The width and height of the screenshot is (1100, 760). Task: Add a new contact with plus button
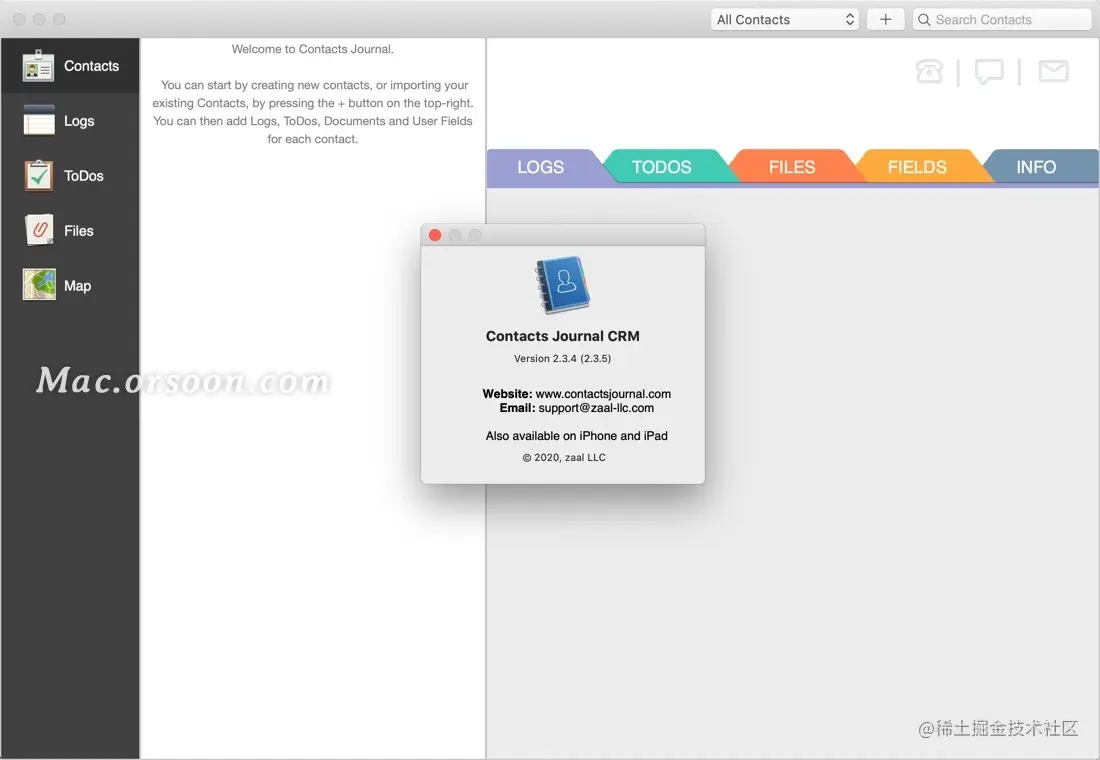point(885,20)
